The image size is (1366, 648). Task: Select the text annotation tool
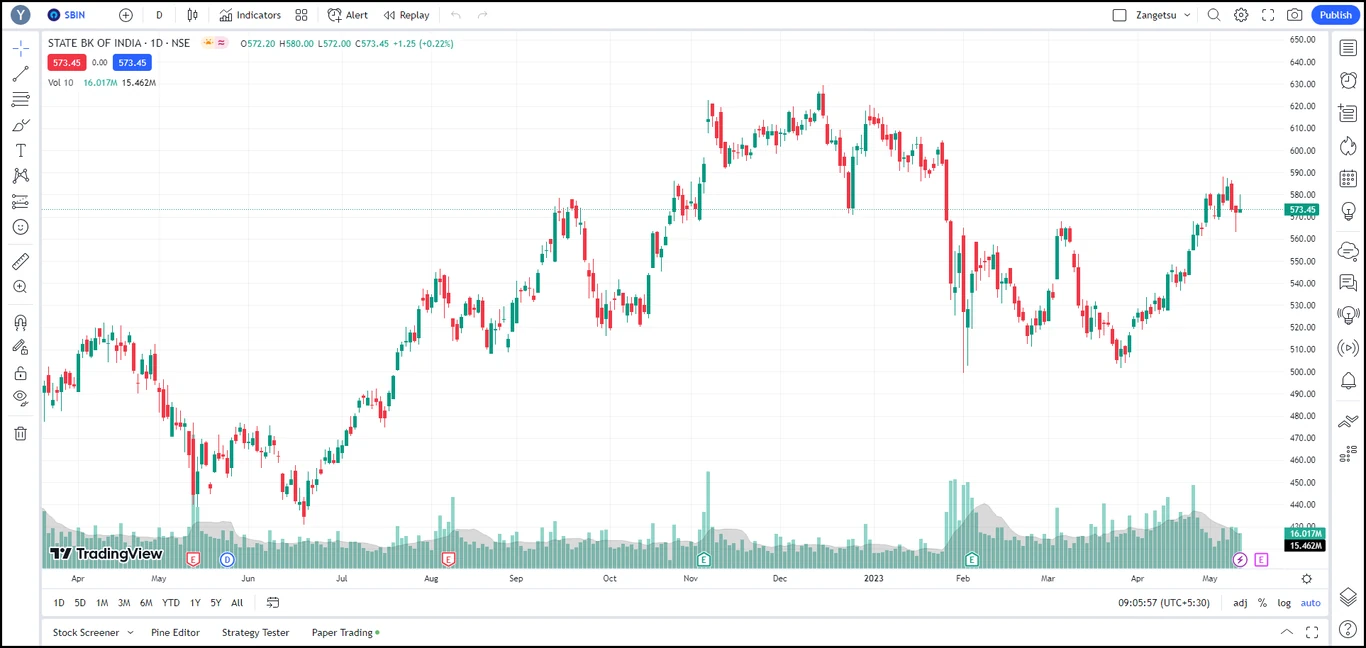coord(20,150)
